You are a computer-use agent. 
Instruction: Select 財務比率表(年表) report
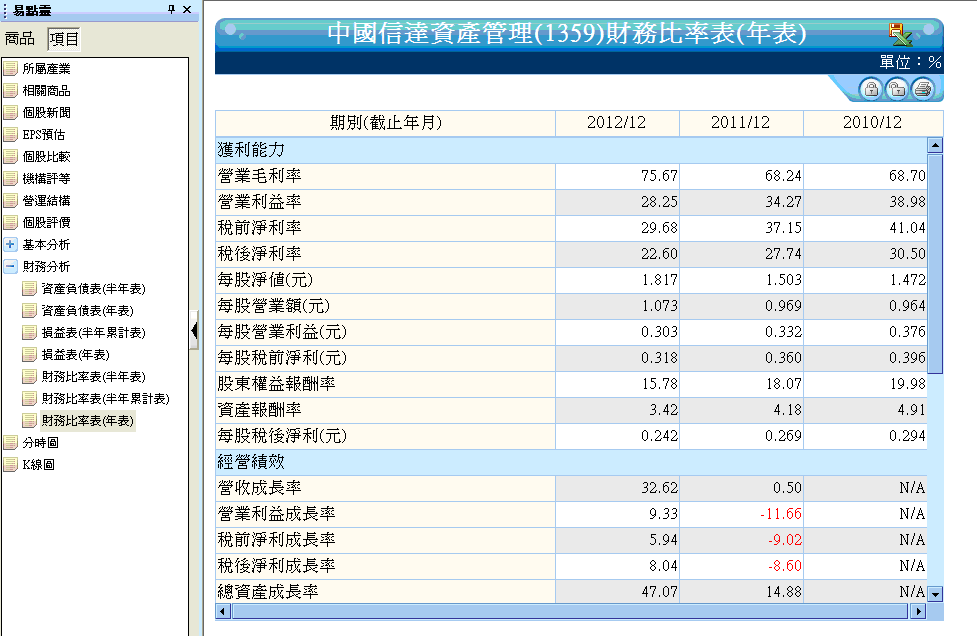click(88, 420)
